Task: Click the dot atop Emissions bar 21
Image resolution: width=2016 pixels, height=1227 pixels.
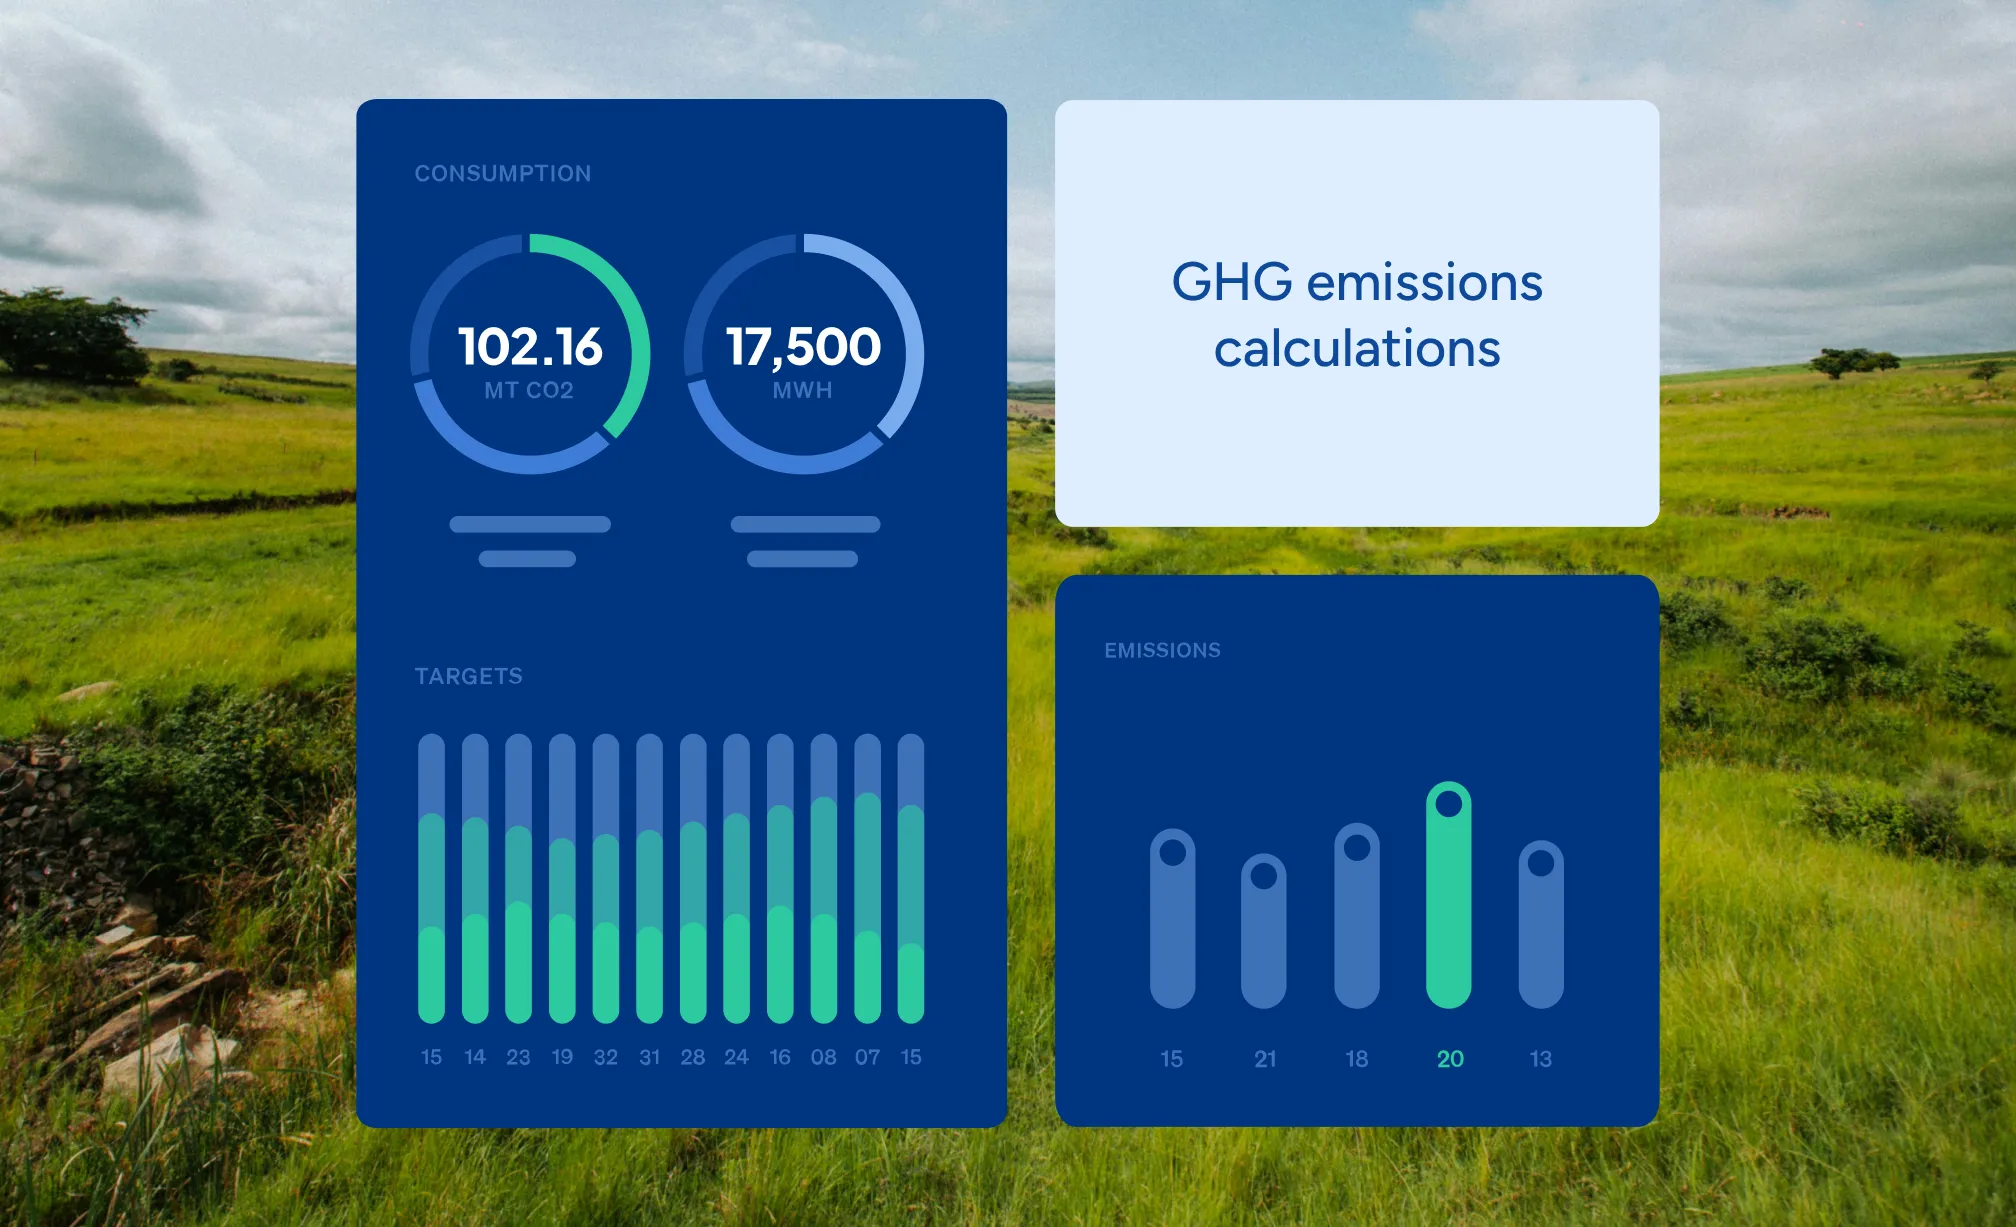Action: click(1264, 876)
